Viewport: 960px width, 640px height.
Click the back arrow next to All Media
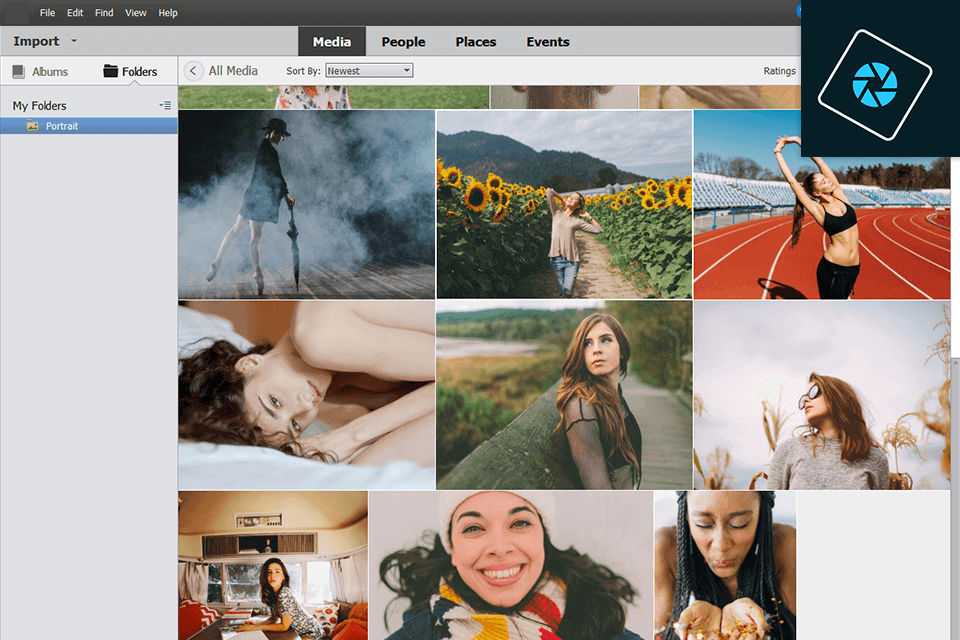pos(193,71)
